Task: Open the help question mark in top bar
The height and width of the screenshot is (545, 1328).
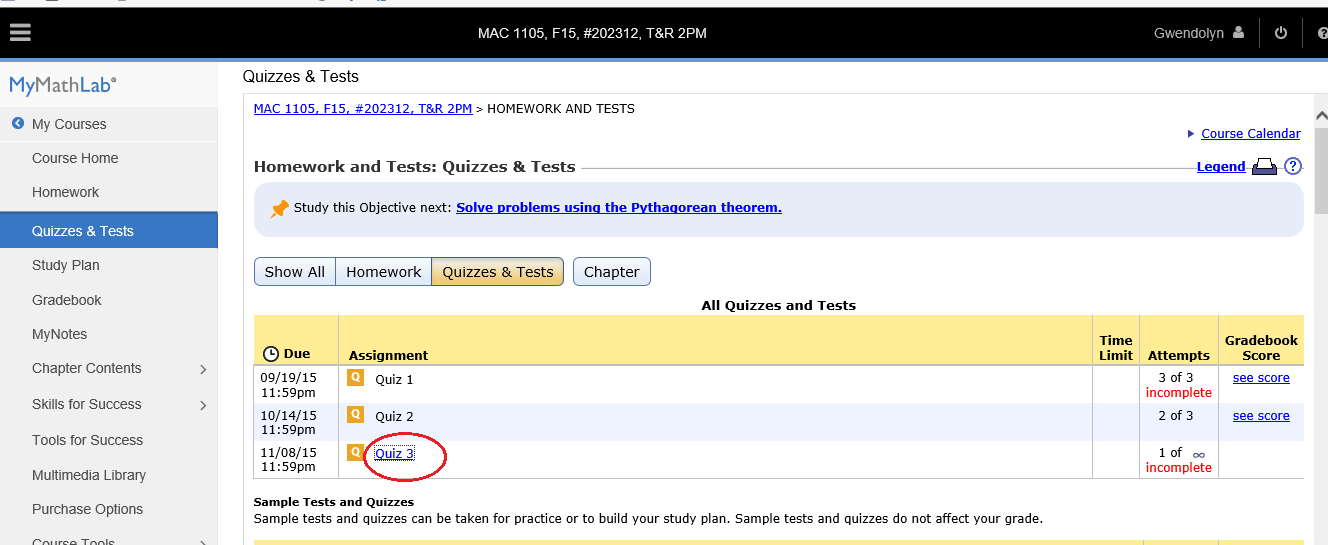Action: tap(1322, 33)
